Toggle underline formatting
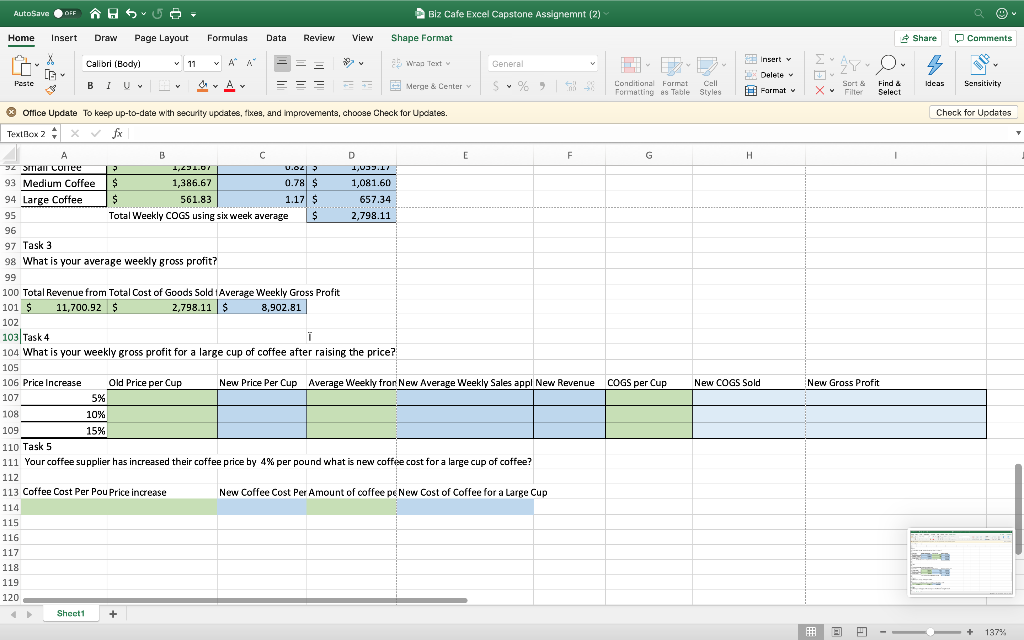Image resolution: width=1024 pixels, height=640 pixels. pos(126,86)
